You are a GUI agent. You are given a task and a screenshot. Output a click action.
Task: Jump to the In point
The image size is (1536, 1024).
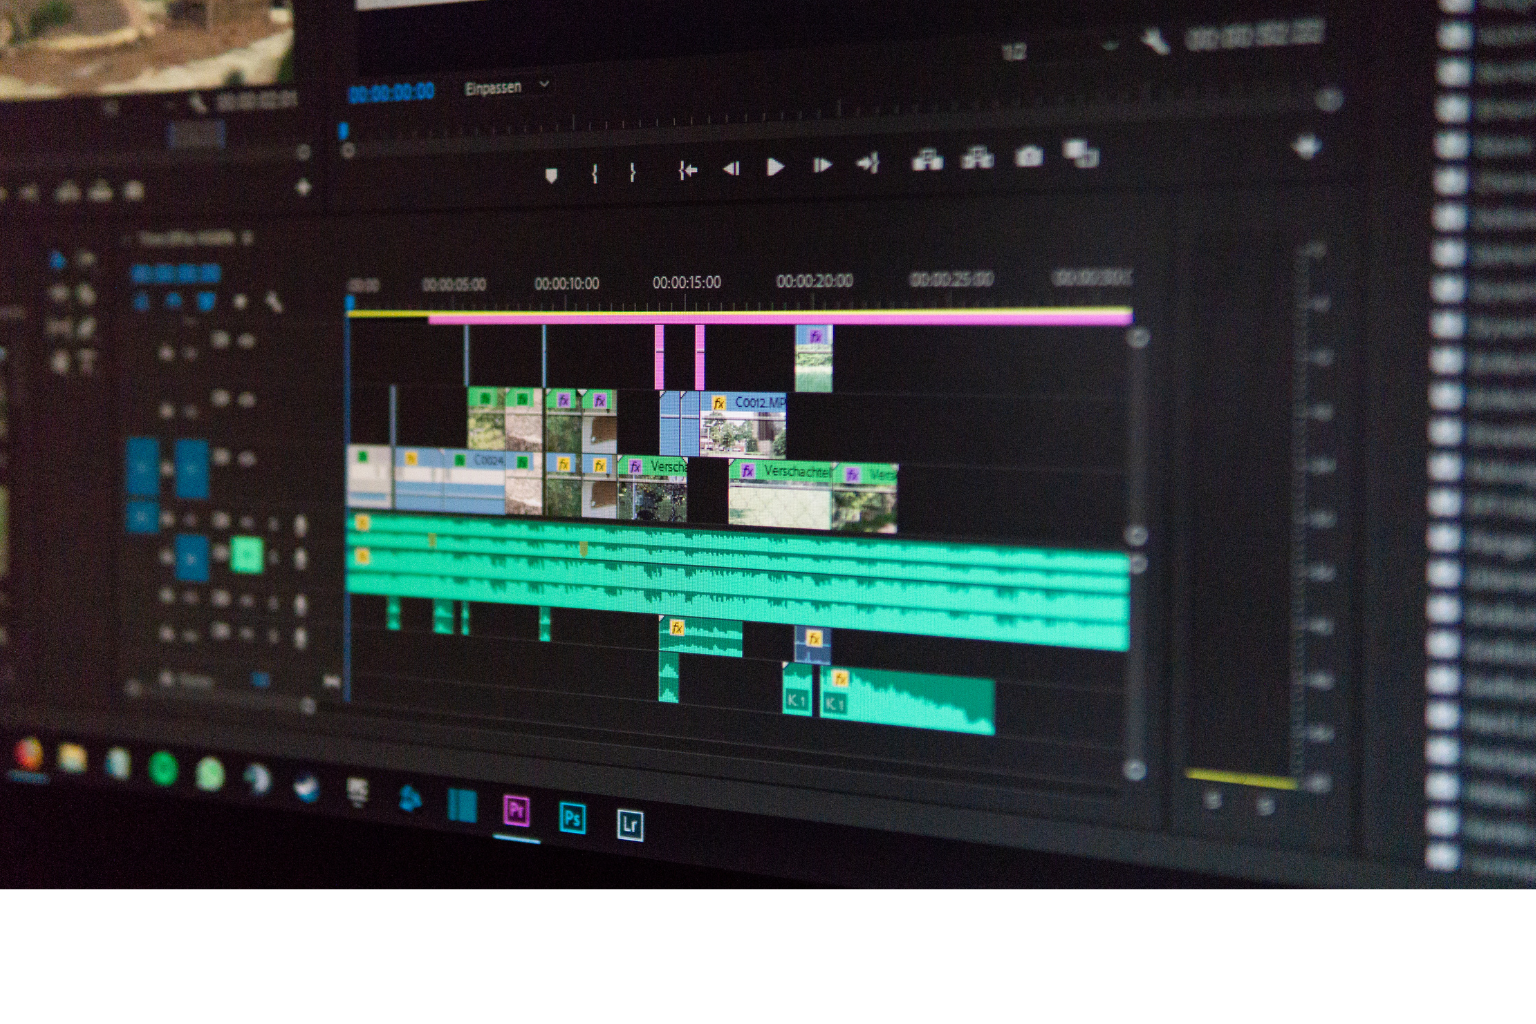pos(687,170)
